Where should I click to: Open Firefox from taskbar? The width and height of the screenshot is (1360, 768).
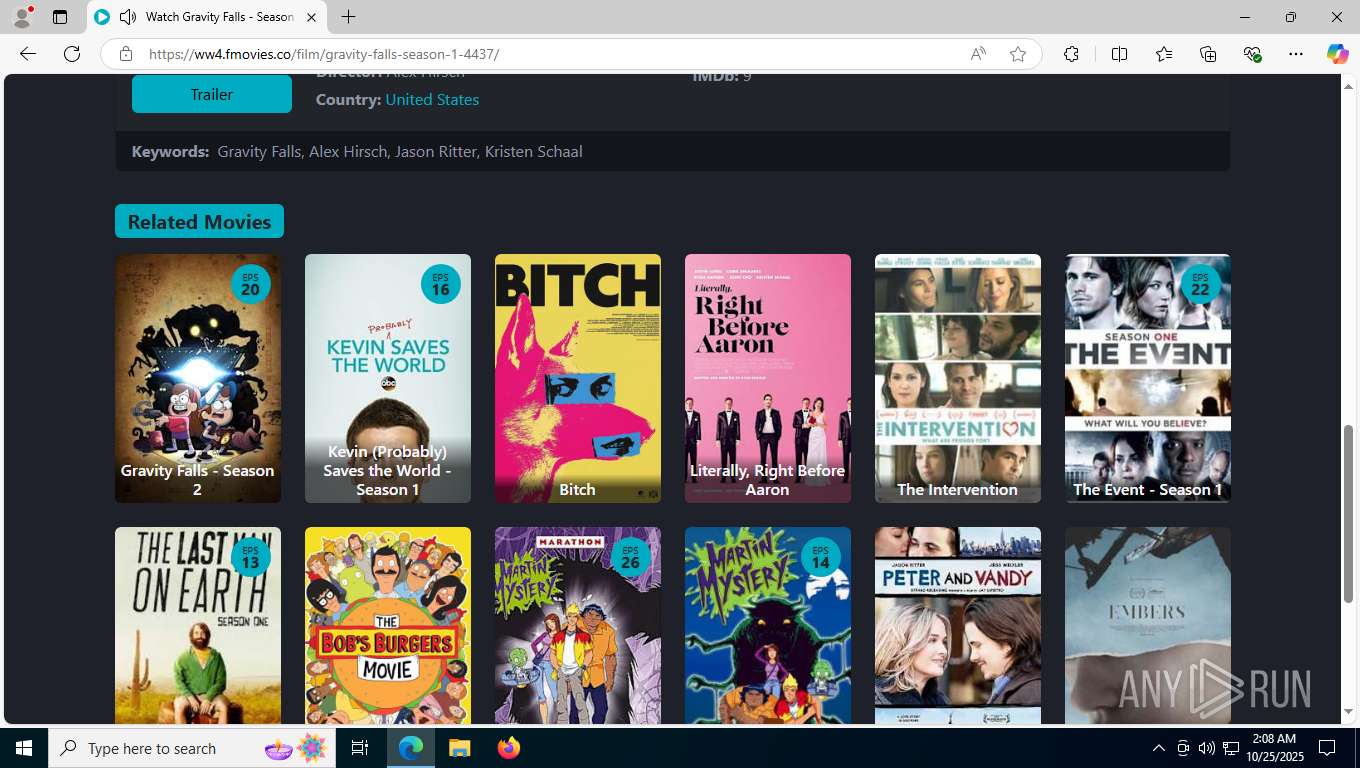click(509, 748)
